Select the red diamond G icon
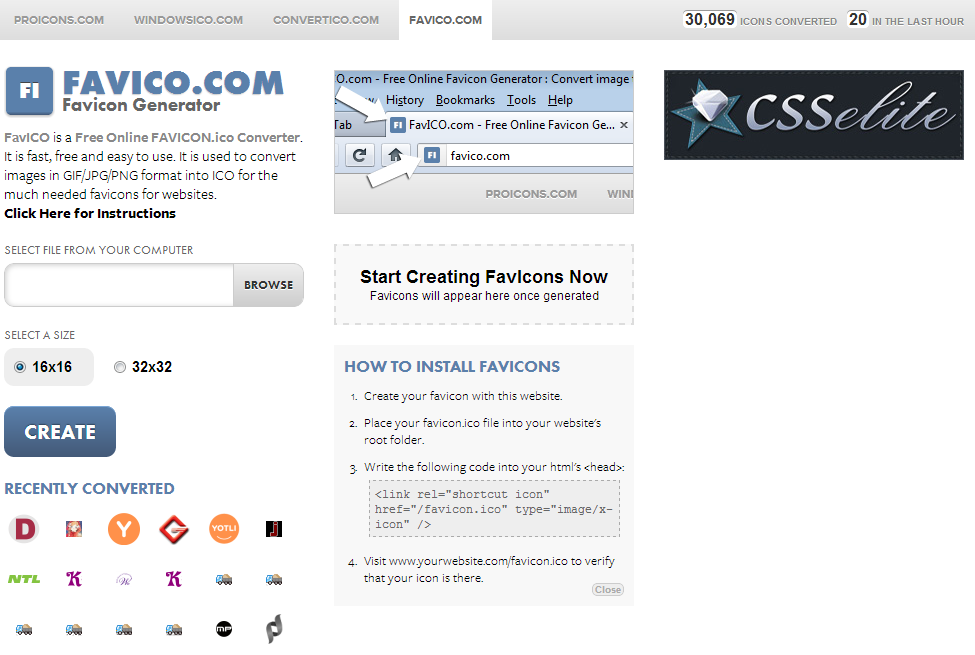Viewport: 975px width, 655px height. 174,529
